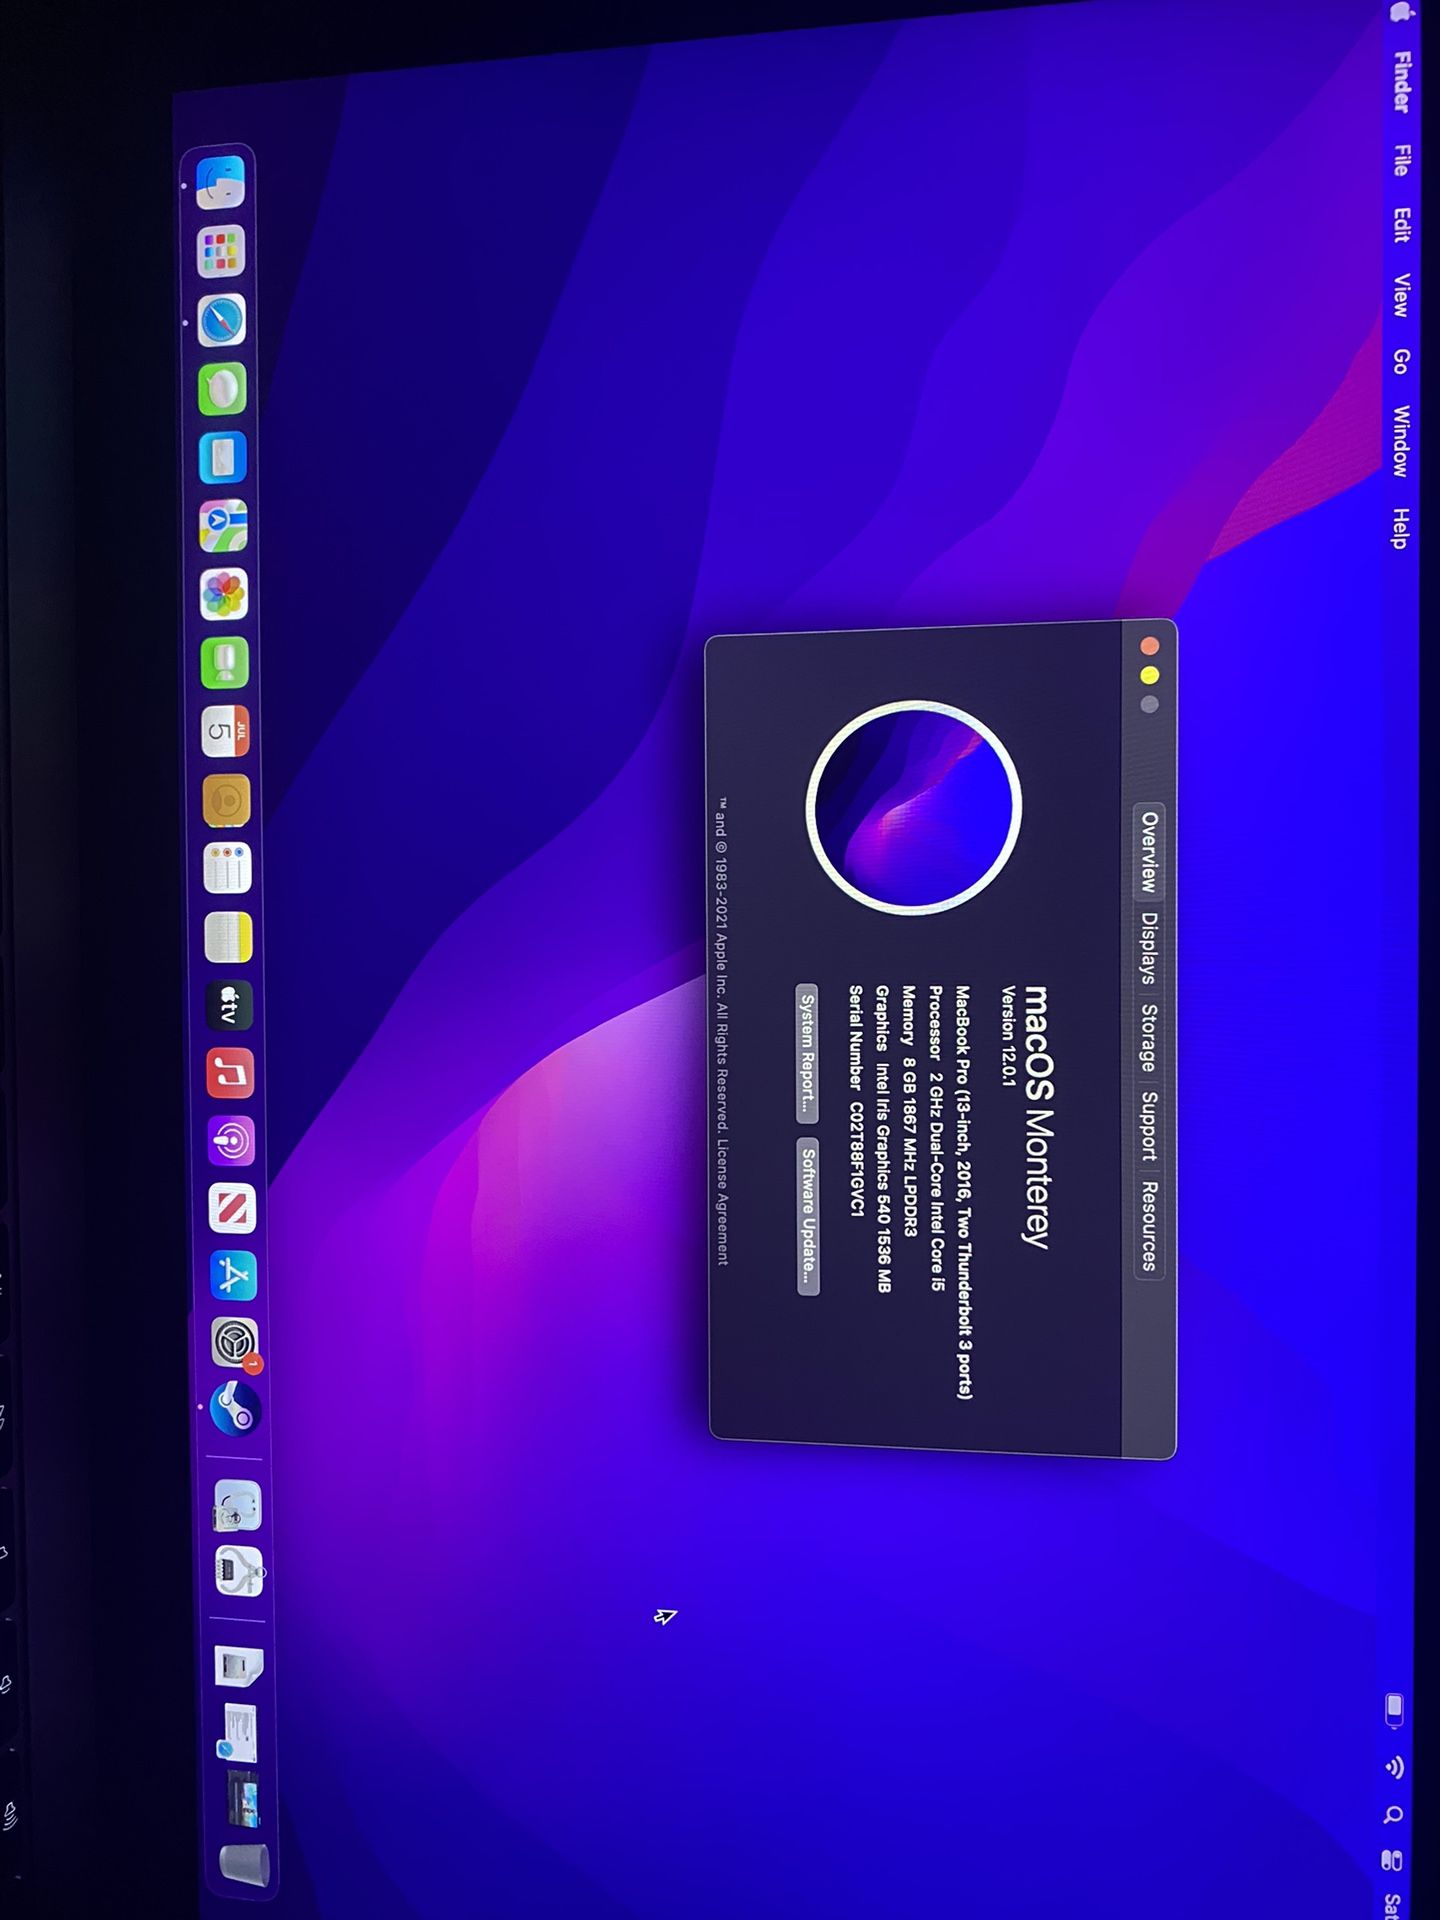This screenshot has height=1920, width=1440.
Task: Launch the Apple TV app
Action: 229,1005
